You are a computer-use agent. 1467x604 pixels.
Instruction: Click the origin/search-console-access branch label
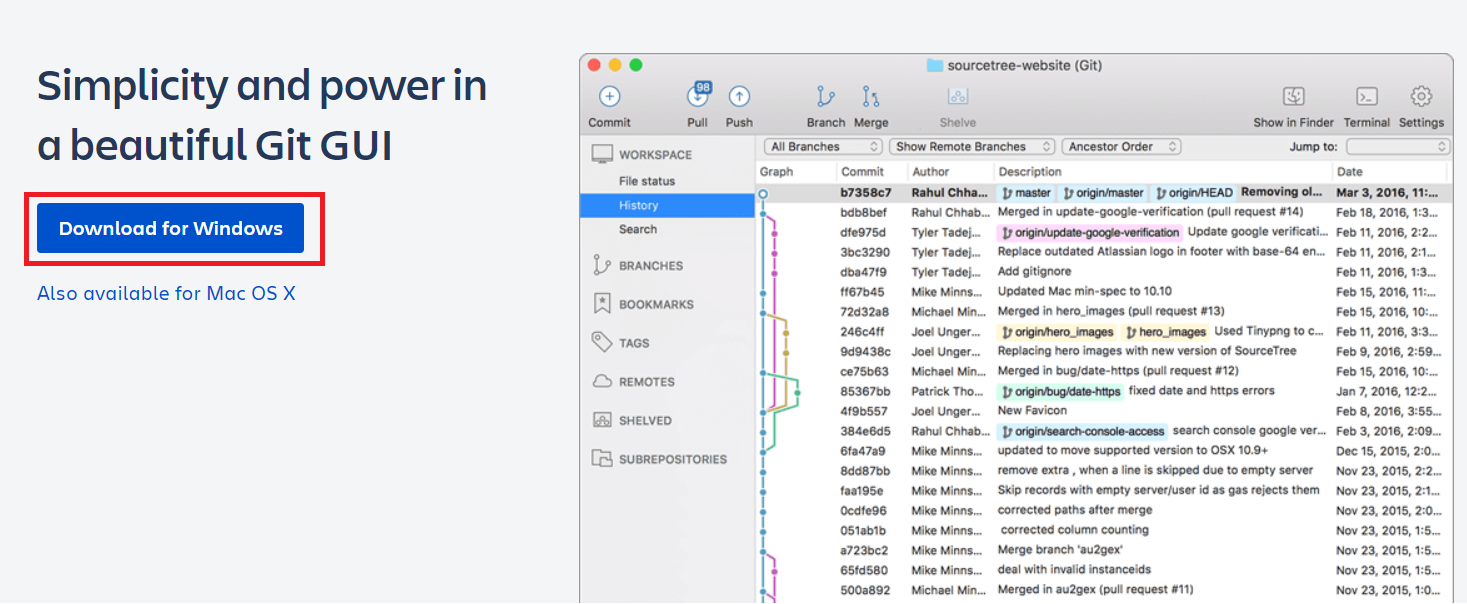(1083, 431)
